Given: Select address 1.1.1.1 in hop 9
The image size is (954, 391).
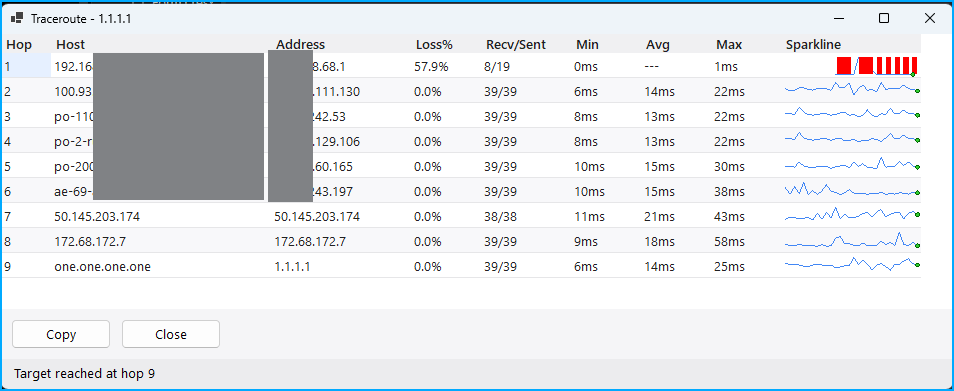Looking at the screenshot, I should click(x=293, y=266).
